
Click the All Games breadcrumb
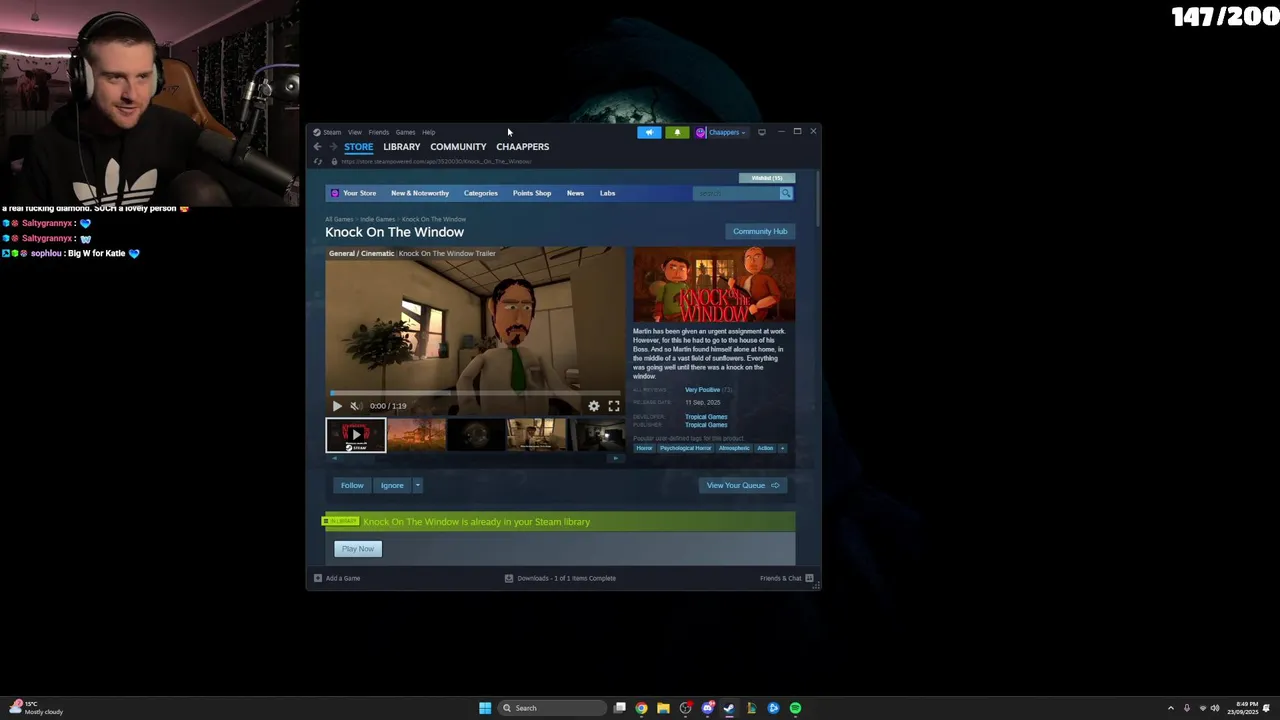pyautogui.click(x=339, y=219)
